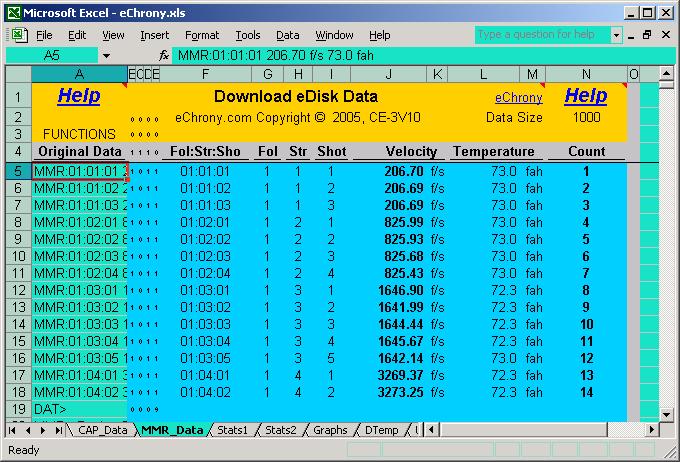
Task: Open the Tools menu
Action: pyautogui.click(x=247, y=35)
